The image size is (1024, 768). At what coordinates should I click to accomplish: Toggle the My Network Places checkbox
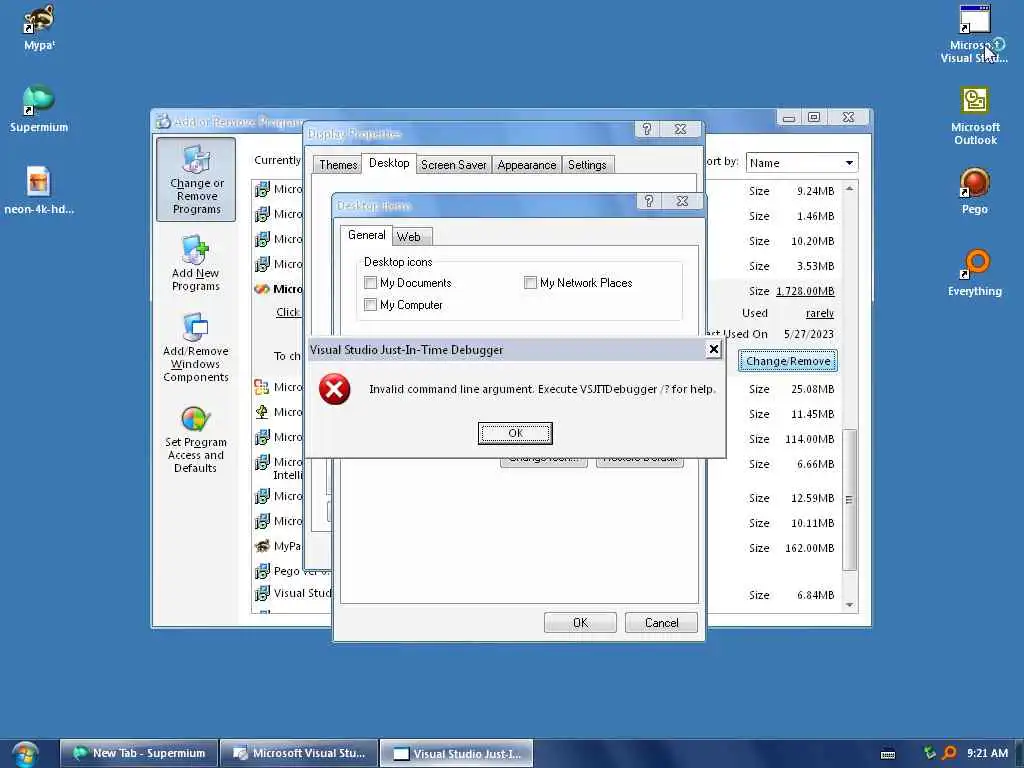(x=530, y=283)
